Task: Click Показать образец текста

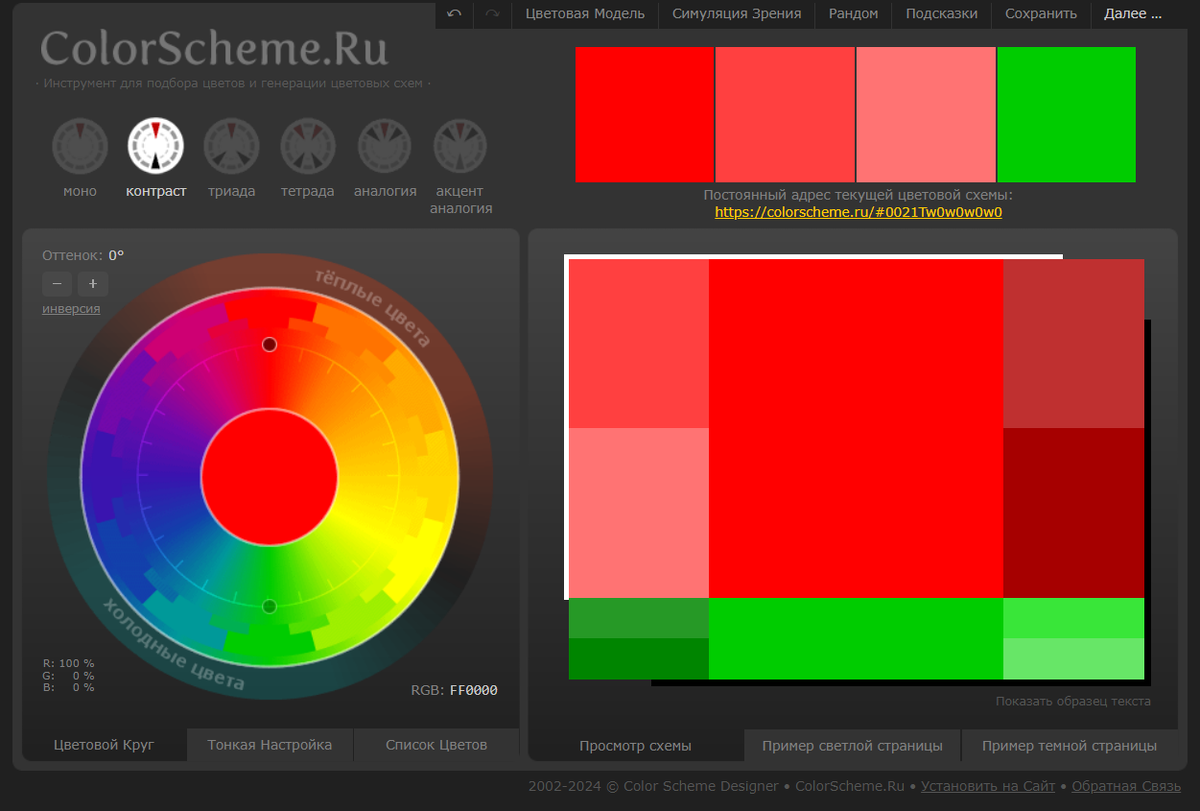Action: point(1073,701)
